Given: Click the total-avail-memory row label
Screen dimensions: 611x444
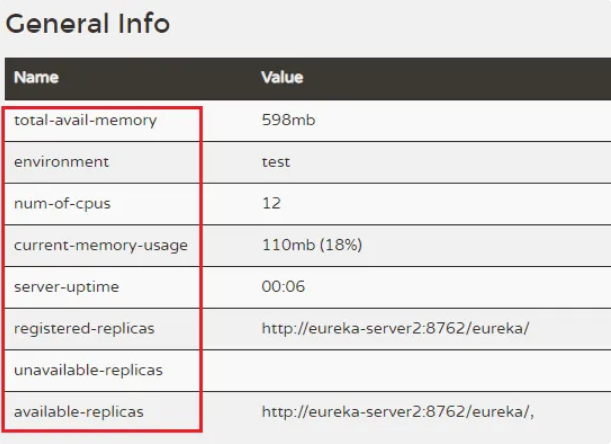Looking at the screenshot, I should 85,120.
